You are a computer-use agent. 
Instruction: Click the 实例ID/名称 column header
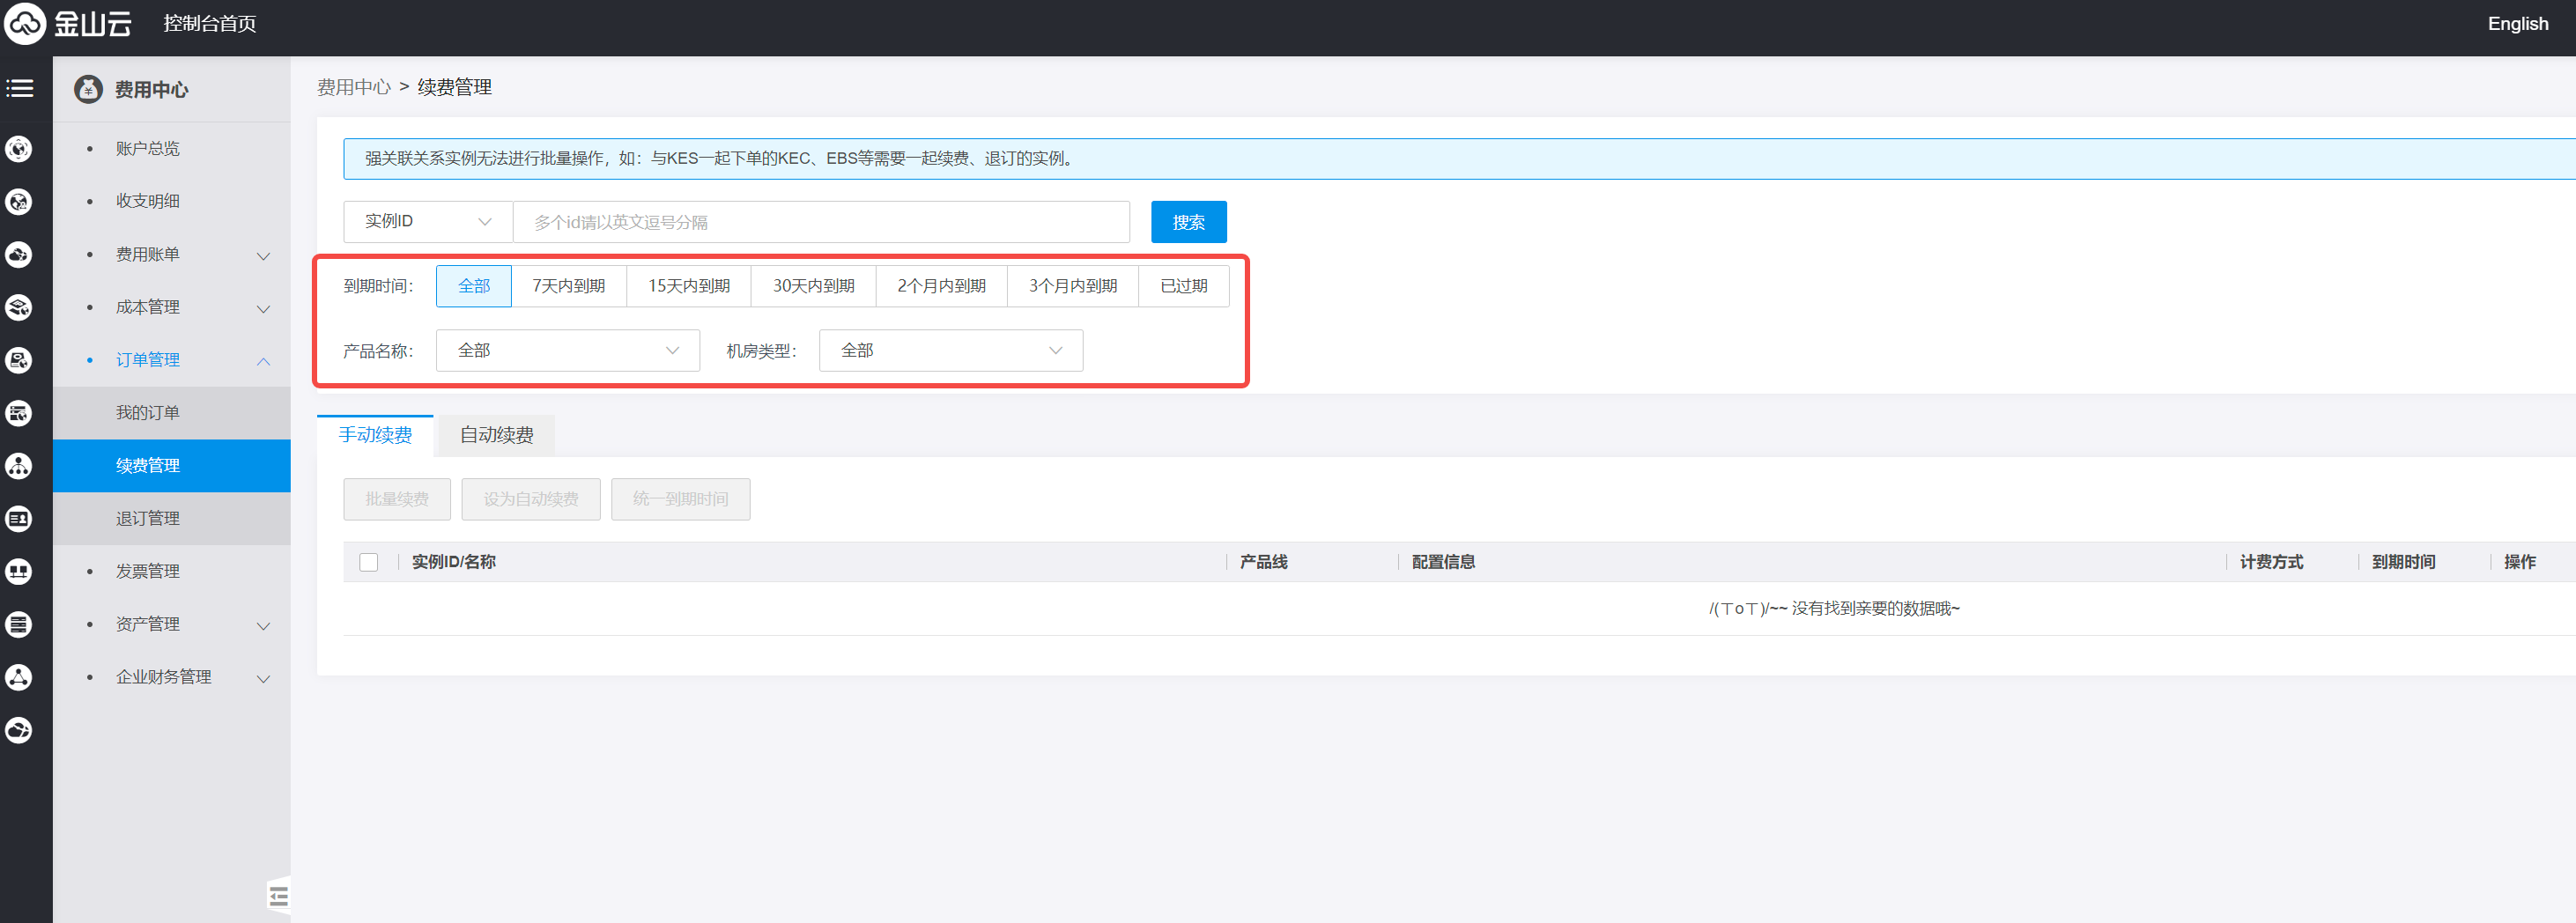(454, 563)
